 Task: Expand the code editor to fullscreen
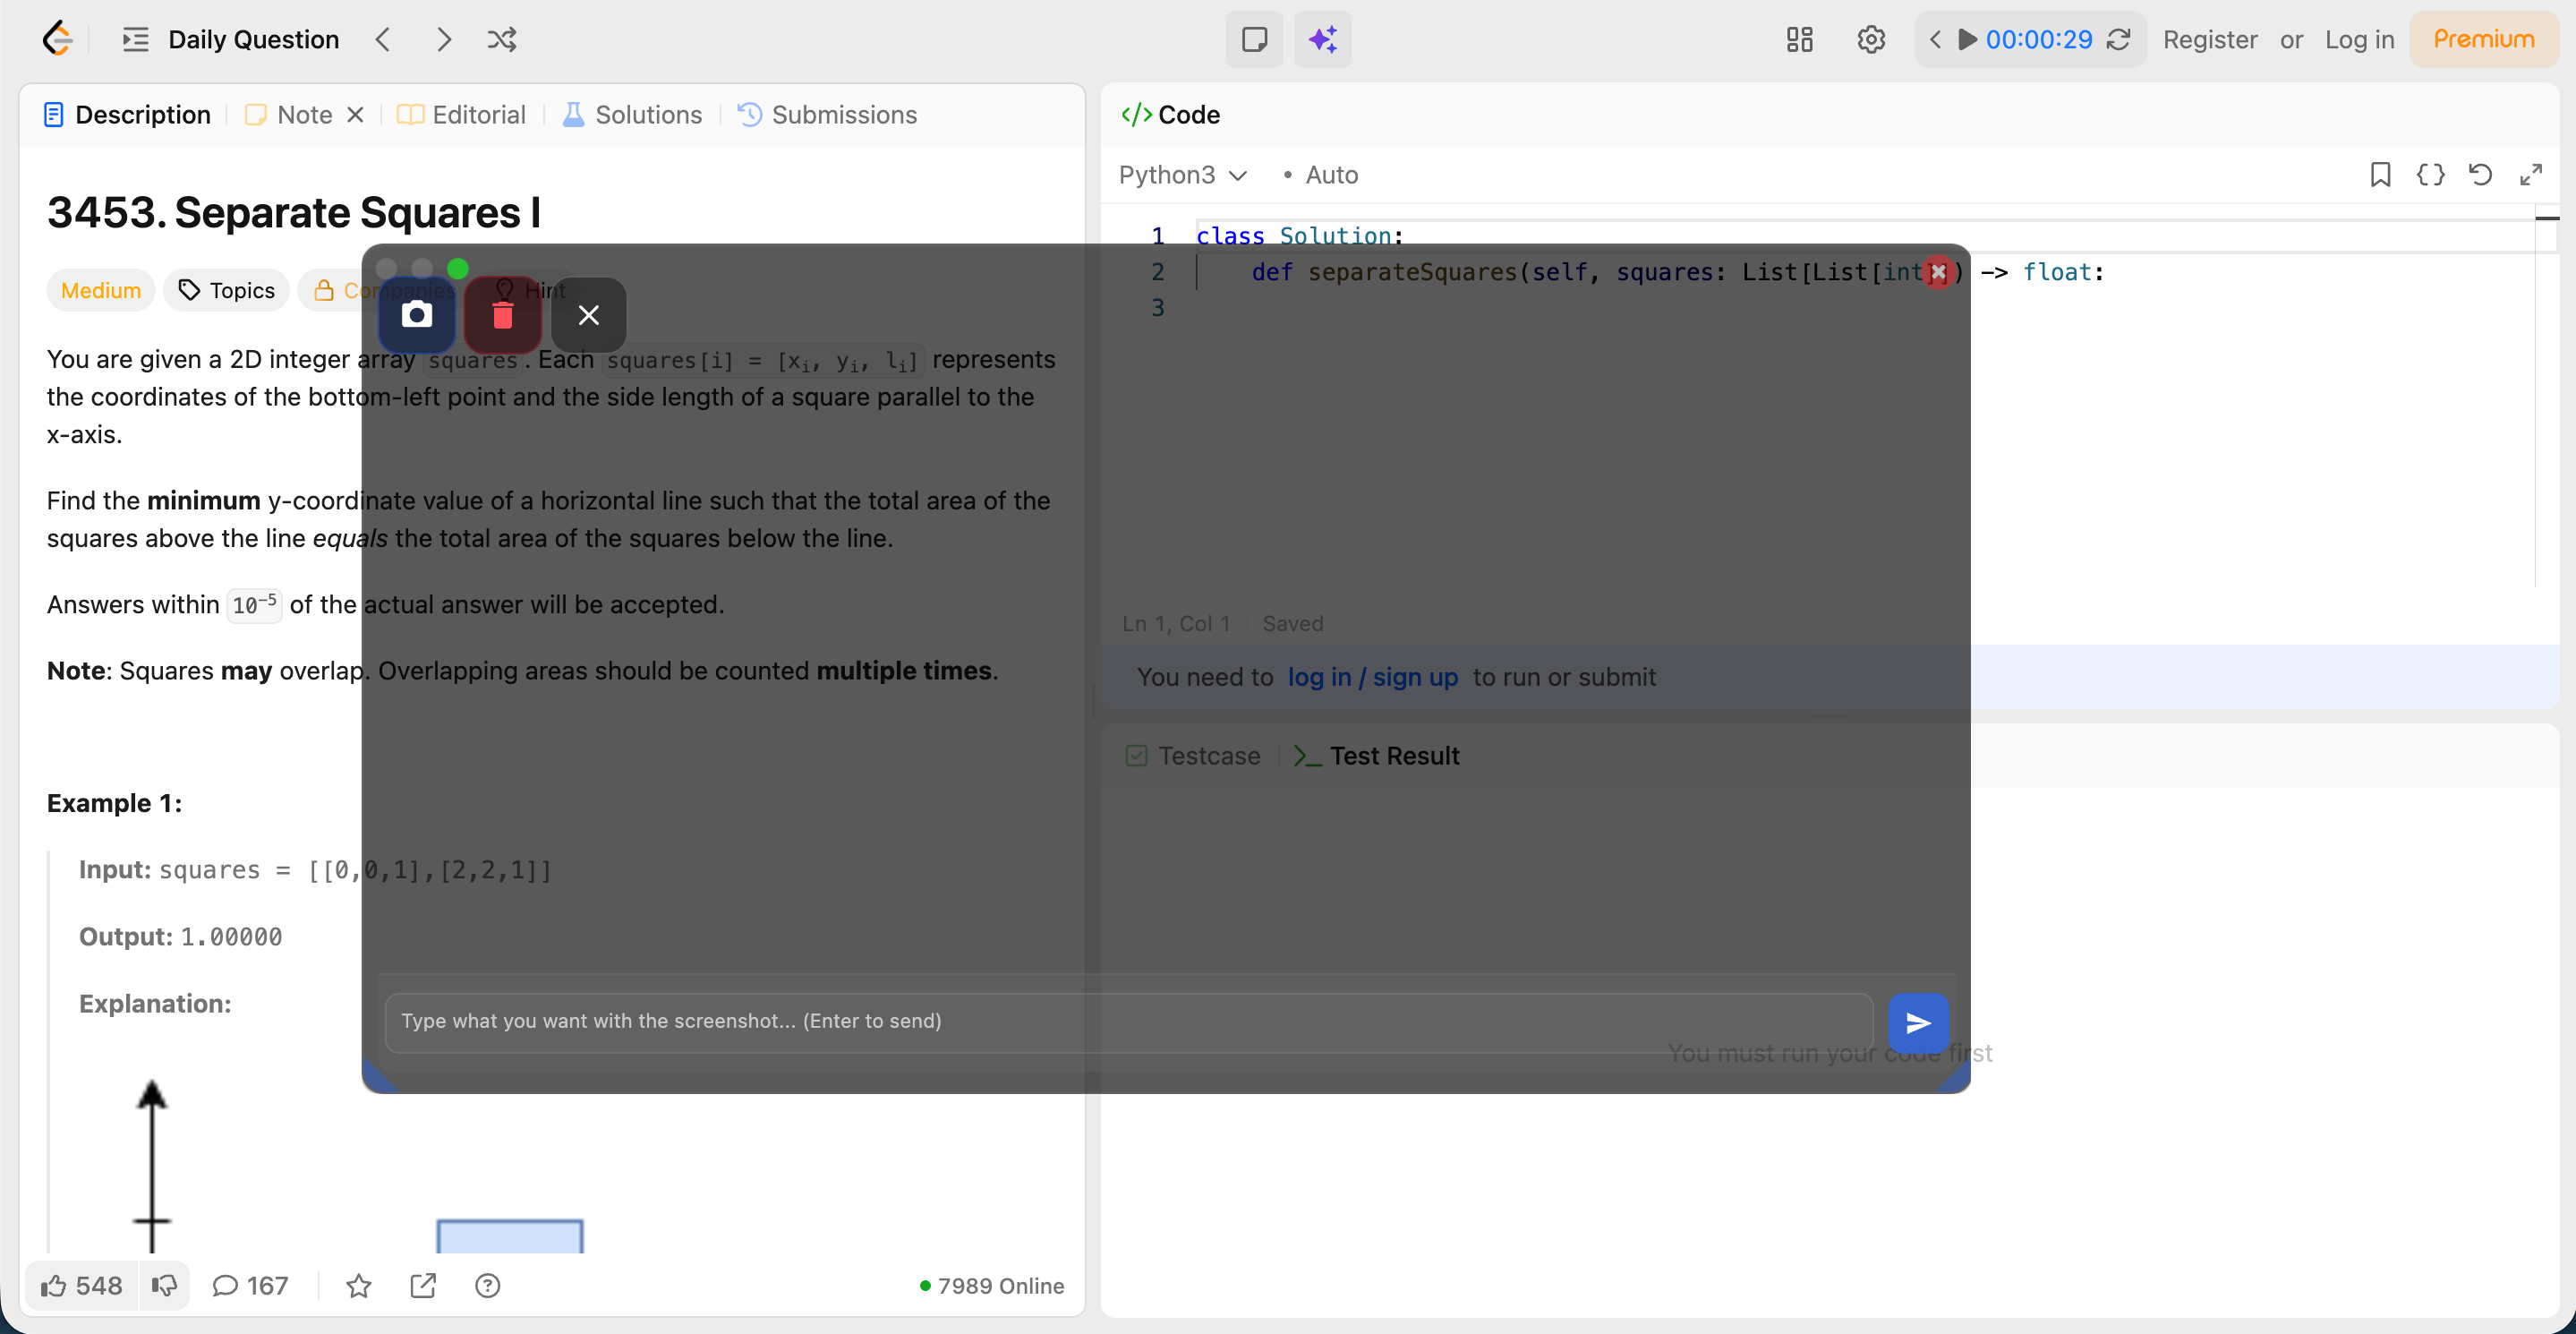pos(2532,174)
